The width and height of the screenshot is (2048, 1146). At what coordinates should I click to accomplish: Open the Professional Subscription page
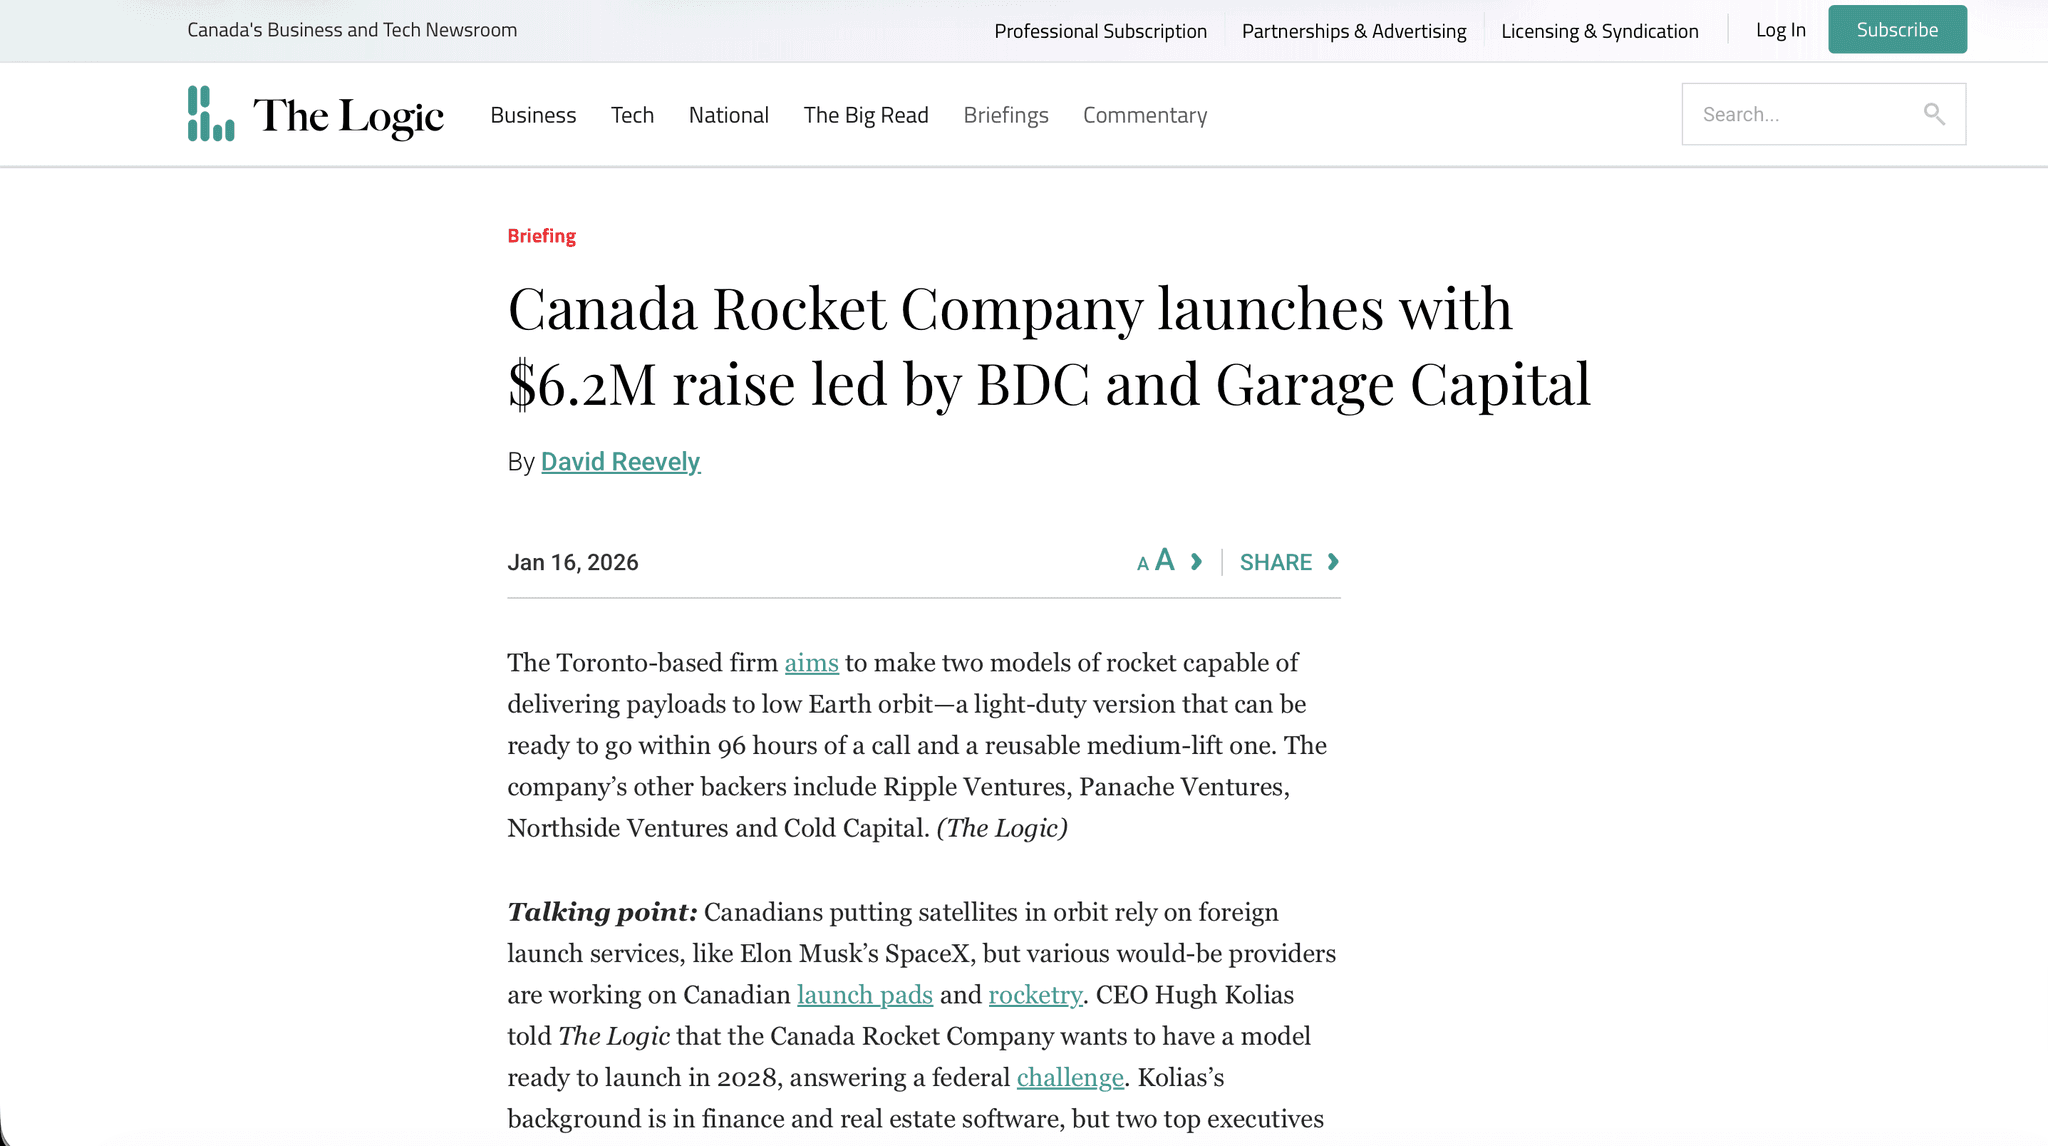pos(1100,30)
